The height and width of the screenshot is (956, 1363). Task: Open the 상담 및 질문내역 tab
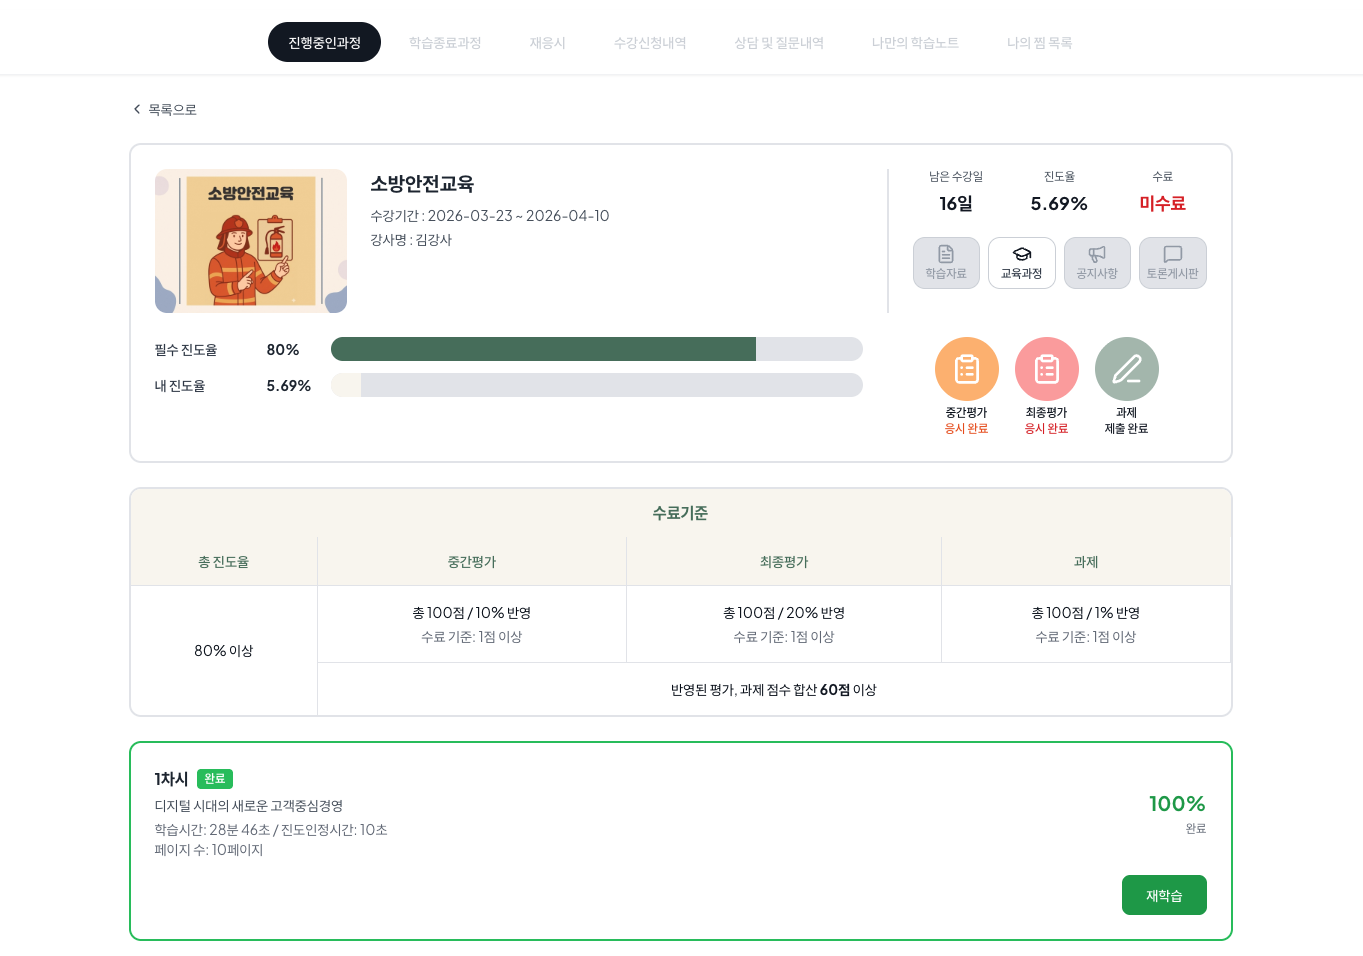point(779,43)
